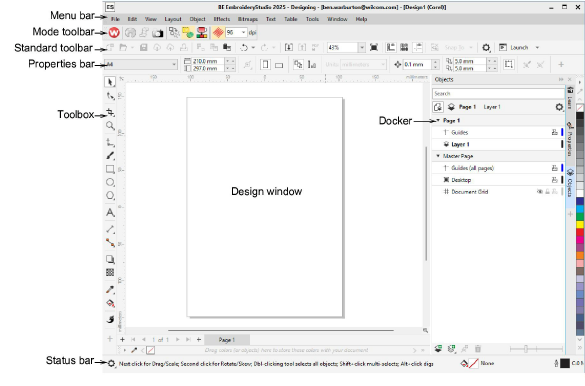Click the Undo arrow button
This screenshot has height=386, width=585.
point(244,48)
